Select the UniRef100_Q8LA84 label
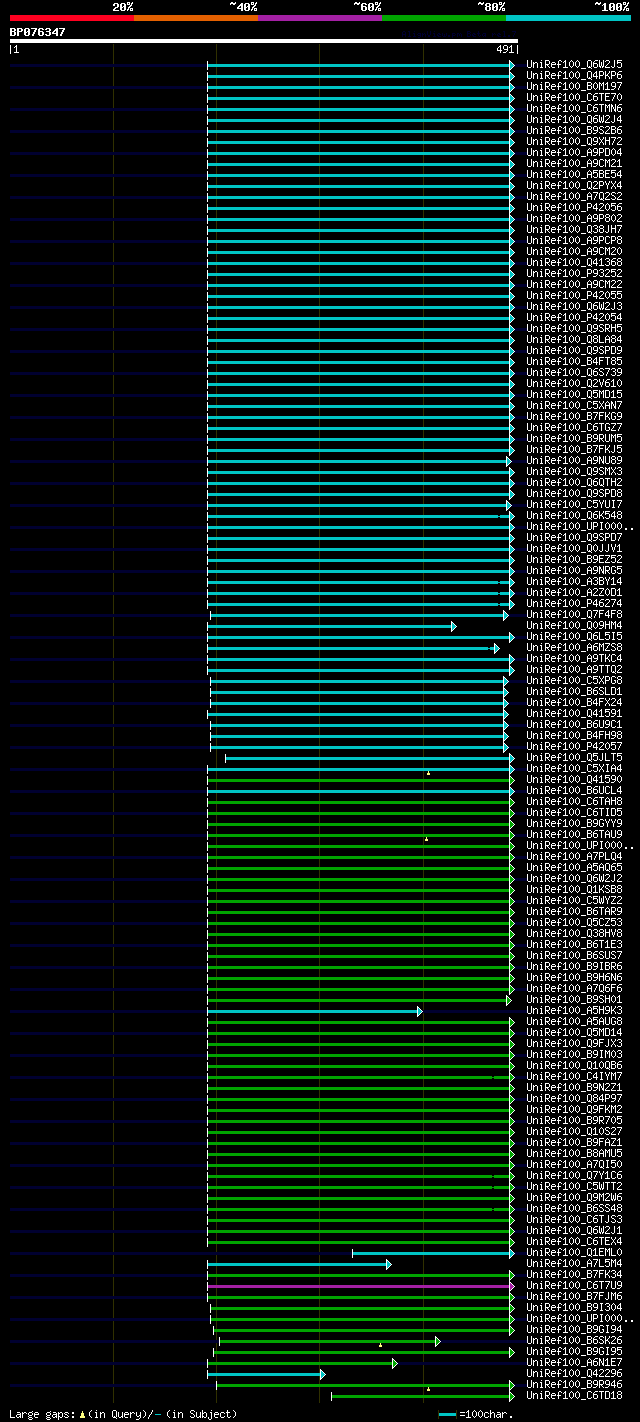This screenshot has height=1422, width=640. pyautogui.click(x=574, y=339)
